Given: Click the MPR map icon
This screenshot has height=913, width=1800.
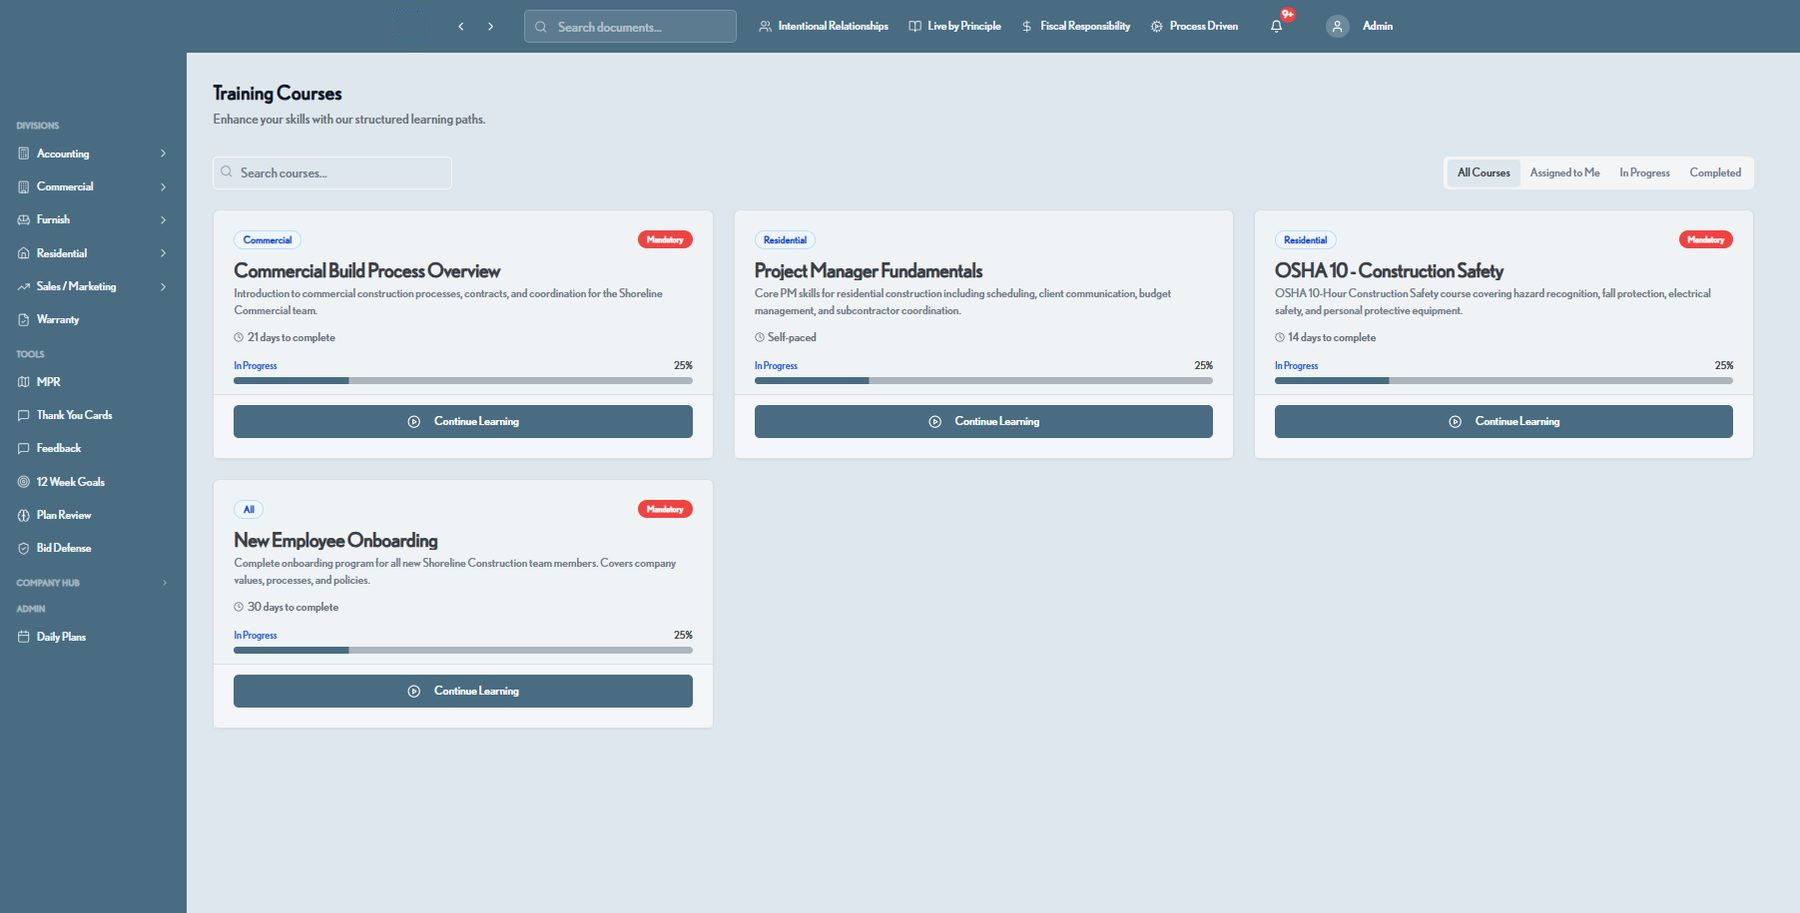Looking at the screenshot, I should click(x=24, y=382).
